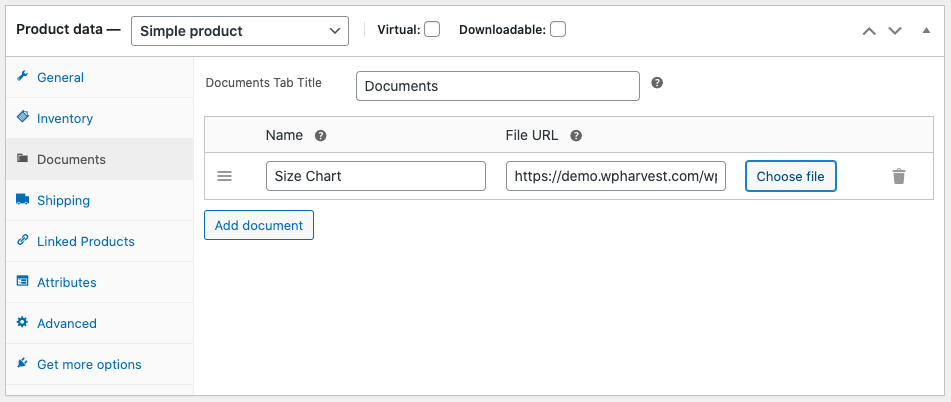The image size is (951, 402).
Task: Click the Get more options plug icon
Action: tap(22, 363)
